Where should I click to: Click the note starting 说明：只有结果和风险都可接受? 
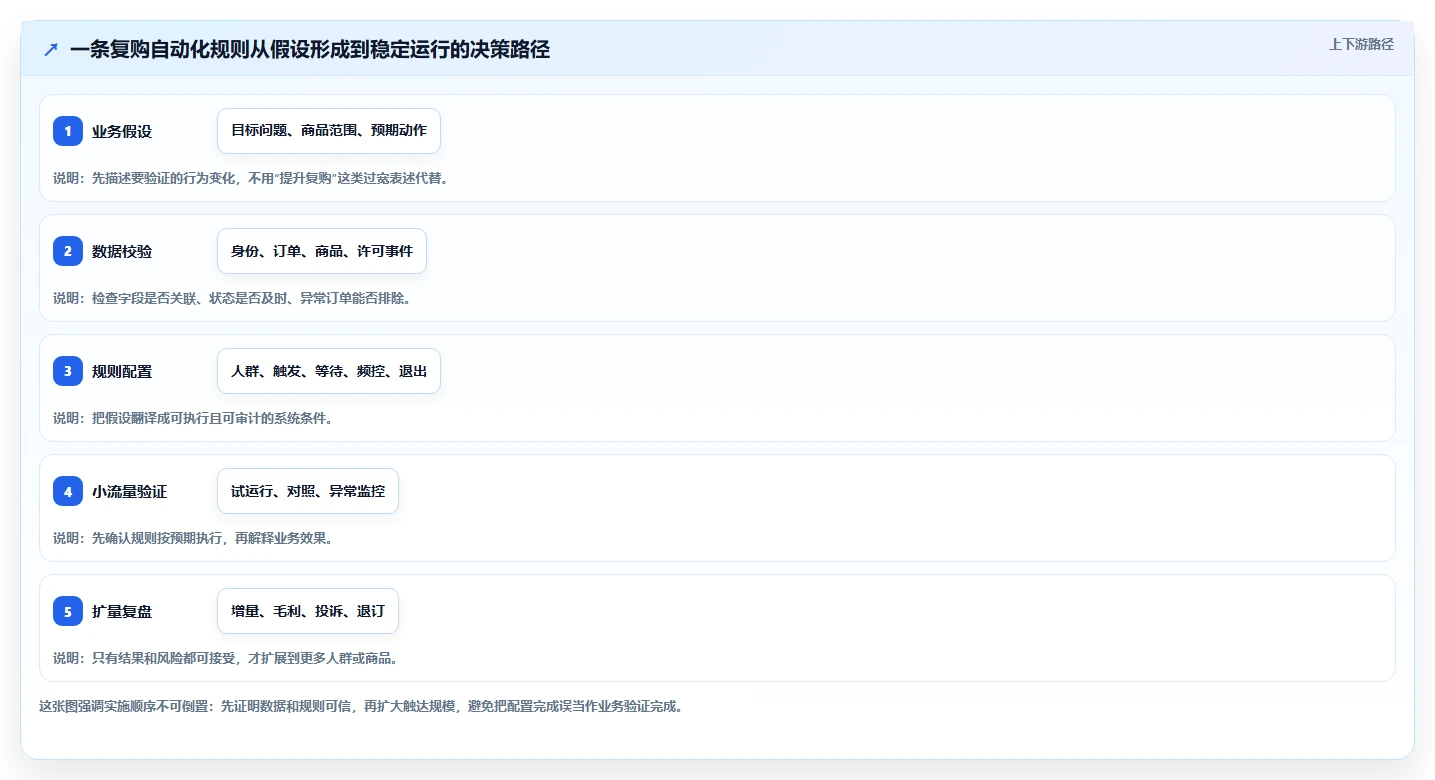tap(226, 658)
